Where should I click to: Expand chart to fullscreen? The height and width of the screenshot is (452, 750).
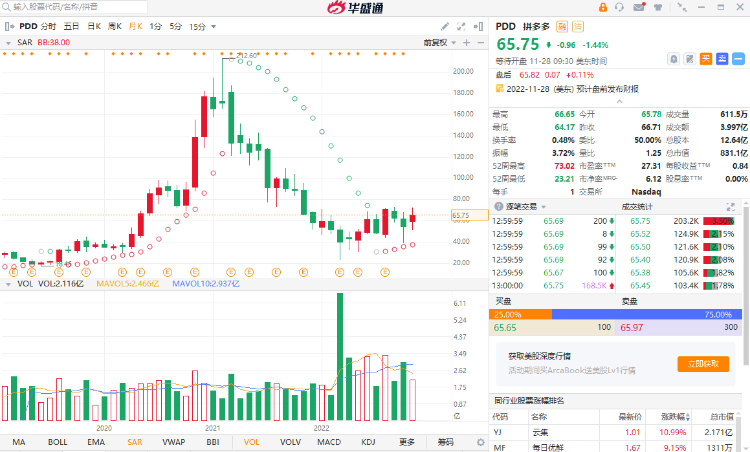pyautogui.click(x=461, y=26)
